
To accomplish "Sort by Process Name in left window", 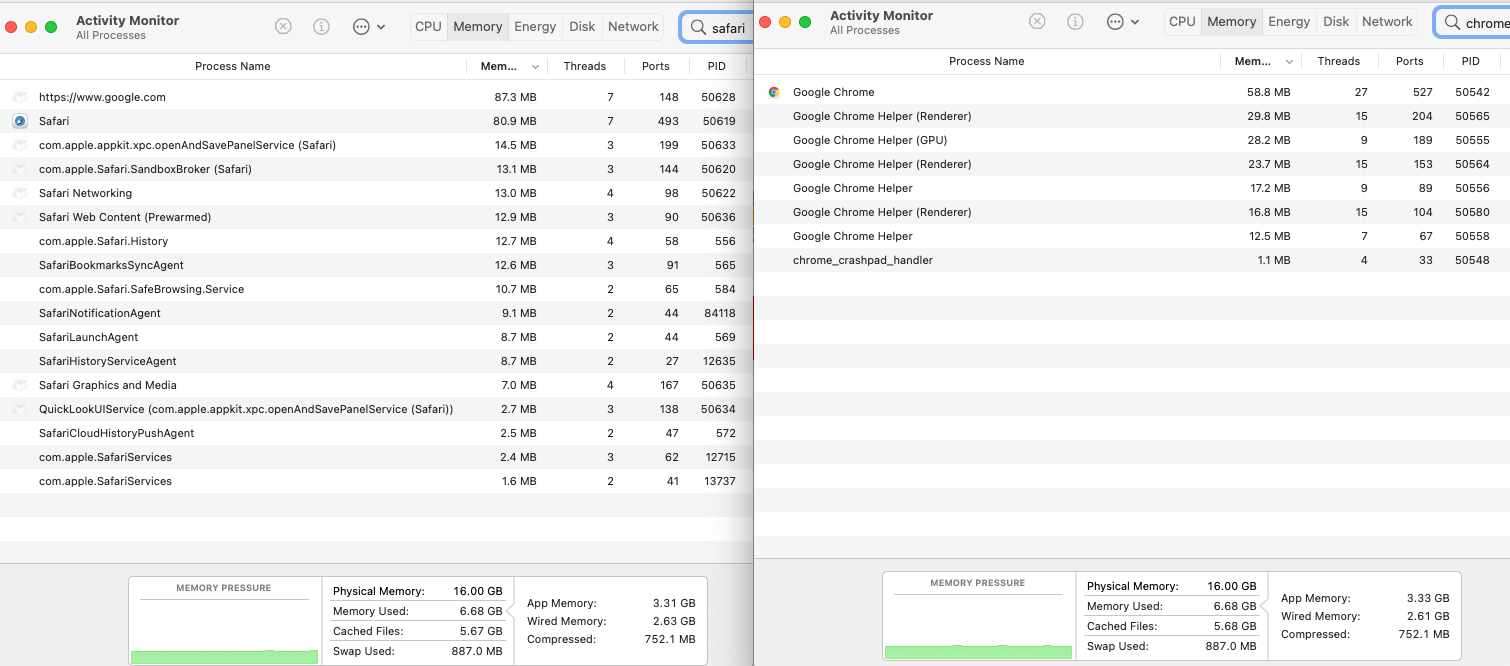I will click(x=233, y=66).
